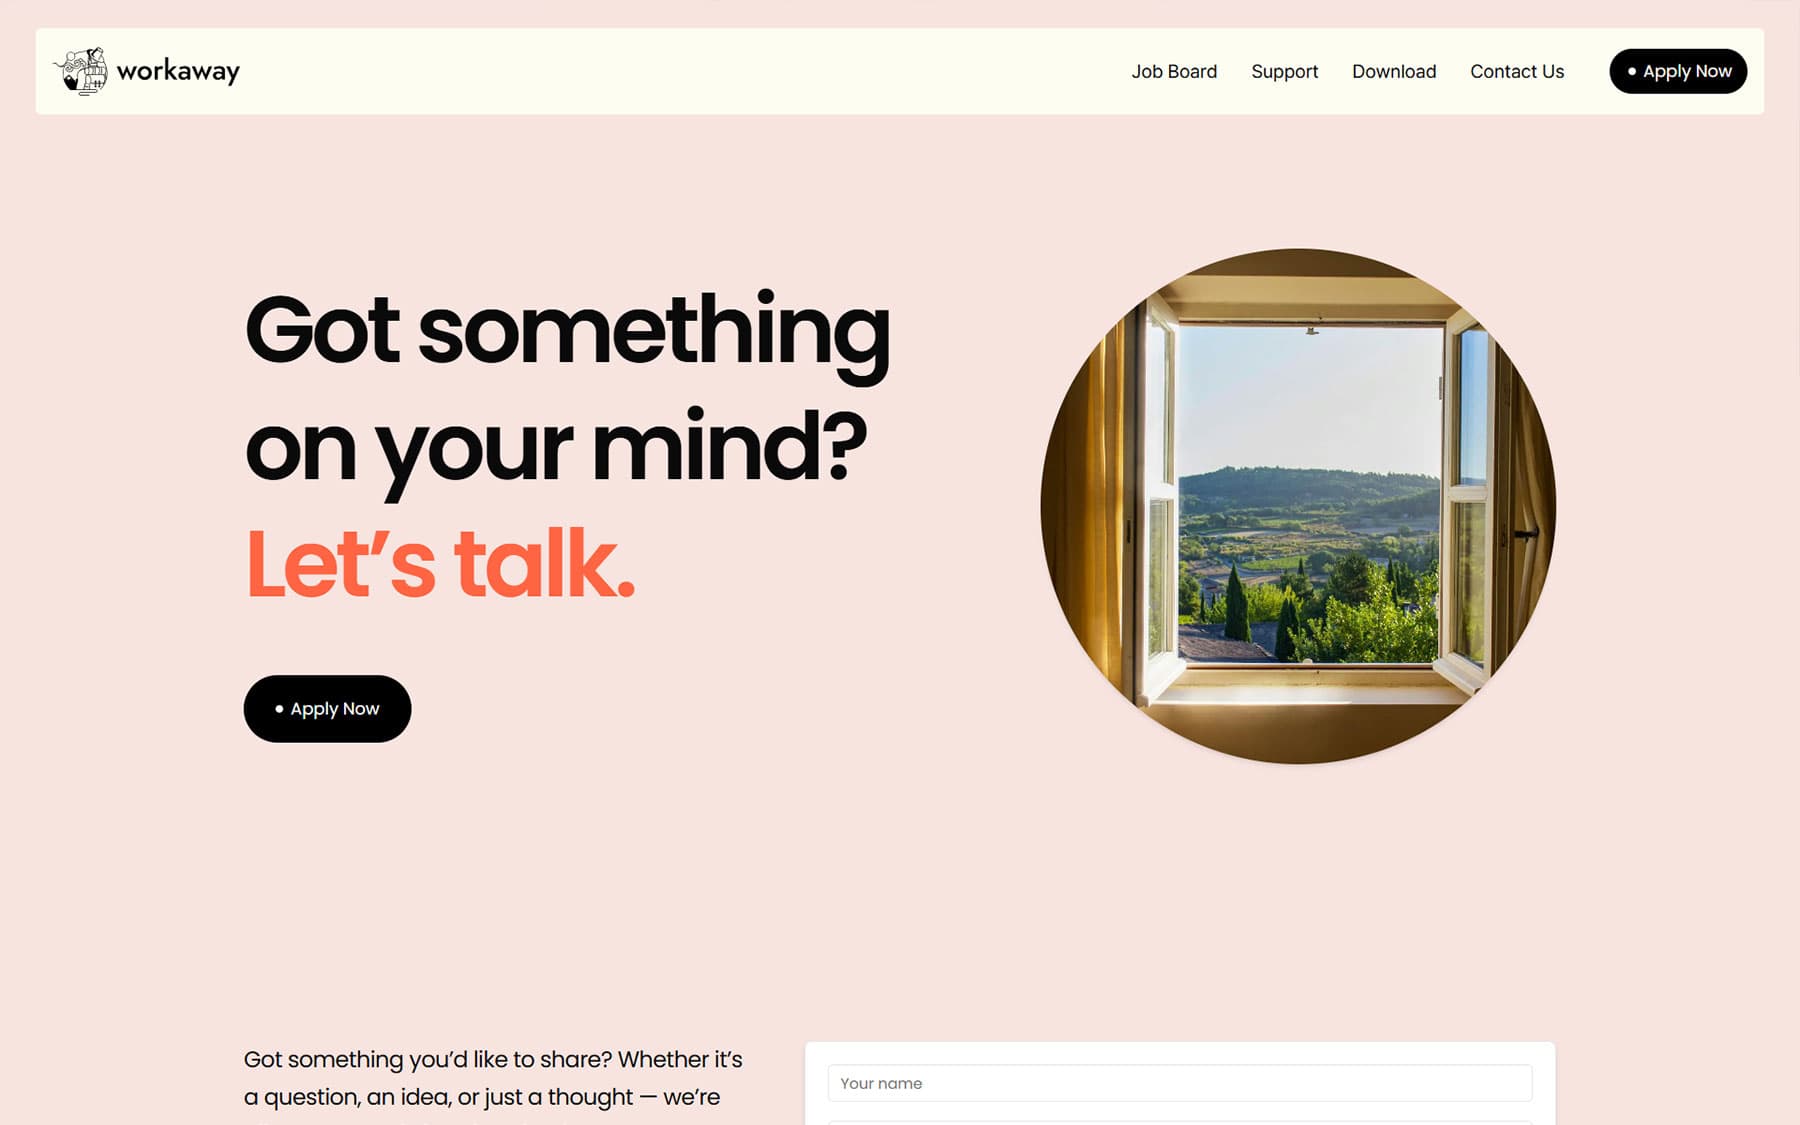This screenshot has height=1125, width=1800.
Task: Click the workaway logo illustration icon
Action: 81,71
